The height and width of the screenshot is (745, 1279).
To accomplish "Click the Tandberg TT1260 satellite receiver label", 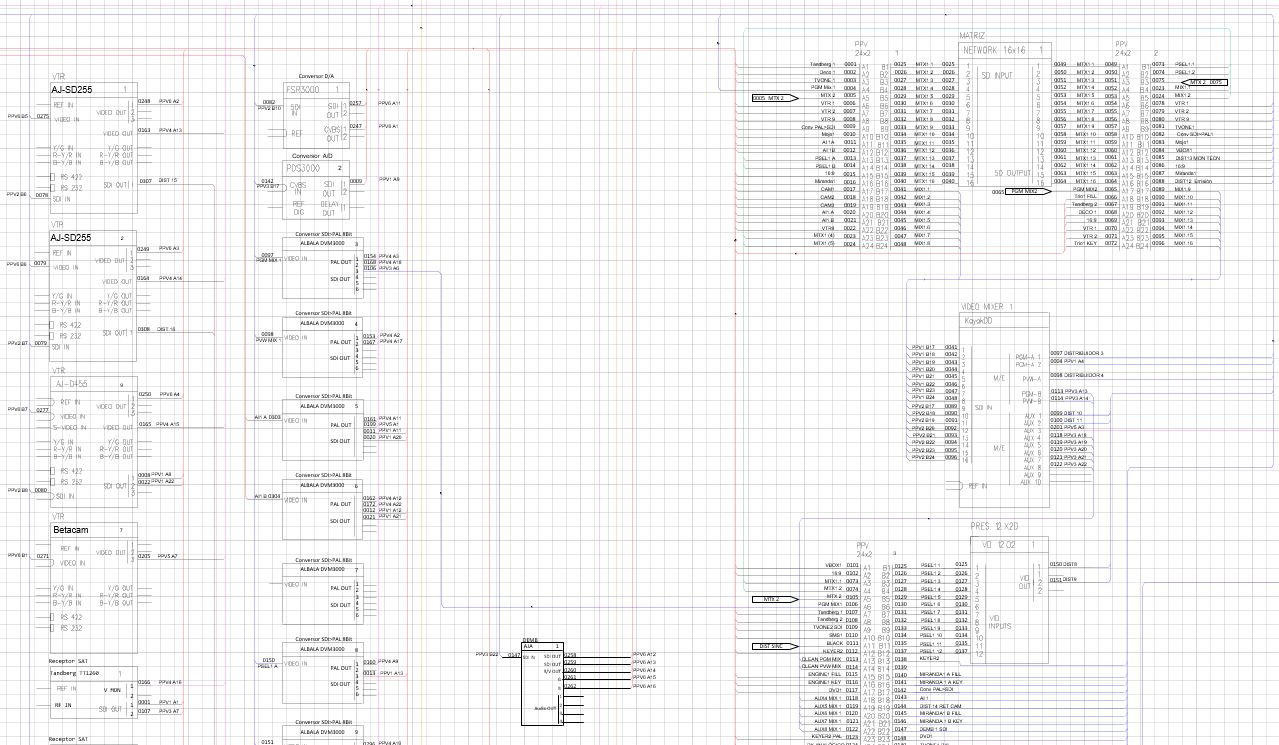I will [x=76, y=673].
